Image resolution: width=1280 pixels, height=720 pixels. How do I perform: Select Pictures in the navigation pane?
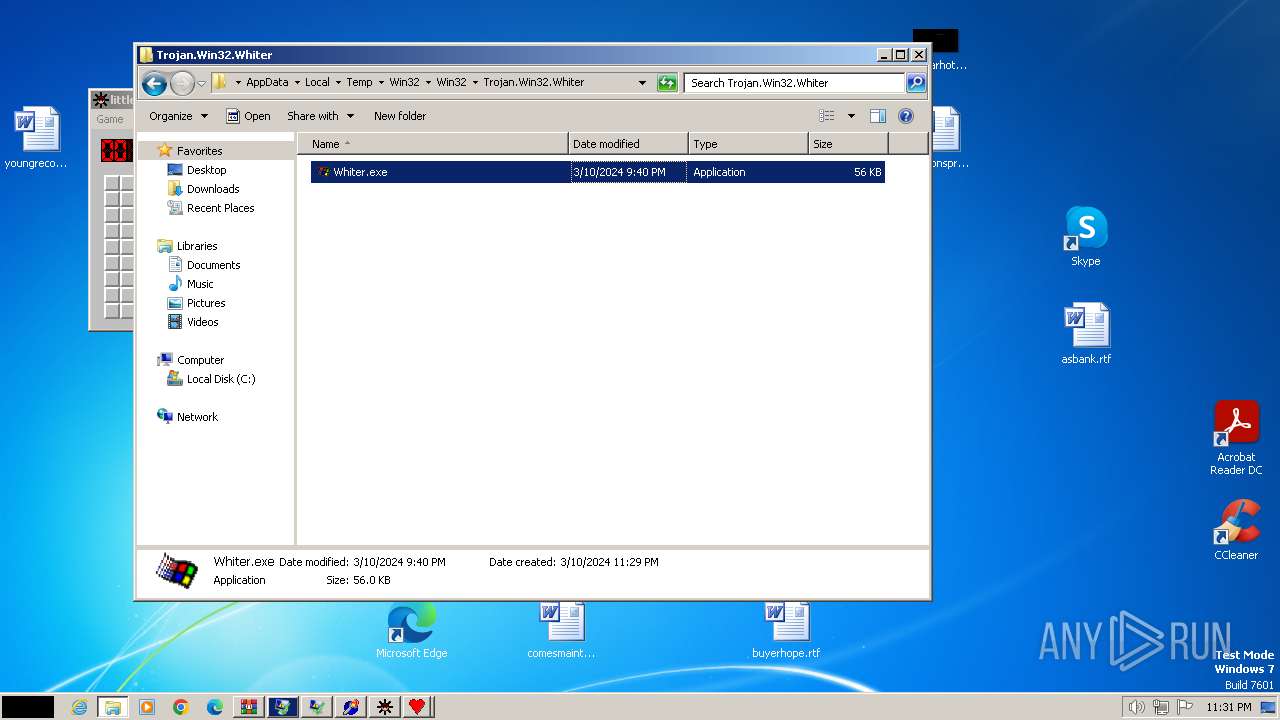(205, 303)
